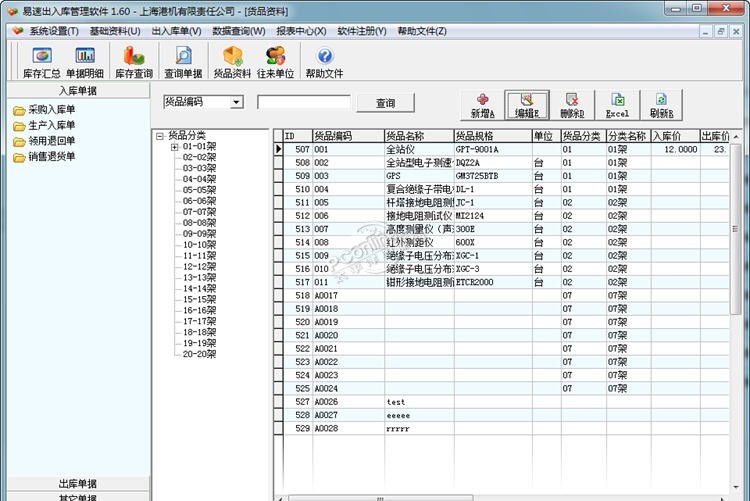This screenshot has height=501, width=750.
Task: Switch to the 出库单据 panel section
Action: (76, 484)
